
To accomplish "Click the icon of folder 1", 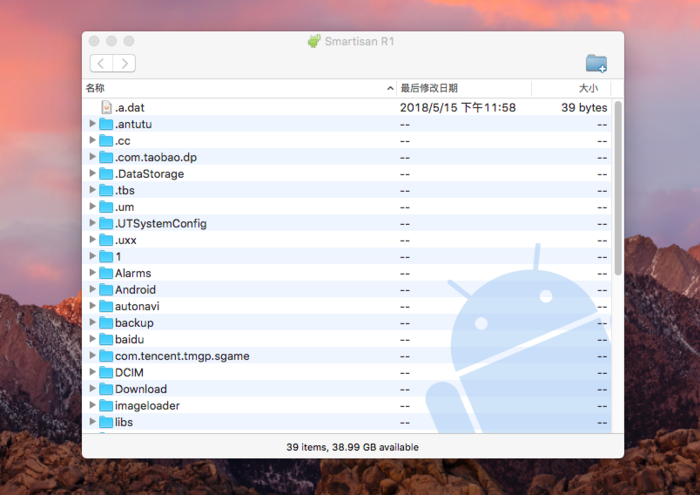I will [106, 256].
